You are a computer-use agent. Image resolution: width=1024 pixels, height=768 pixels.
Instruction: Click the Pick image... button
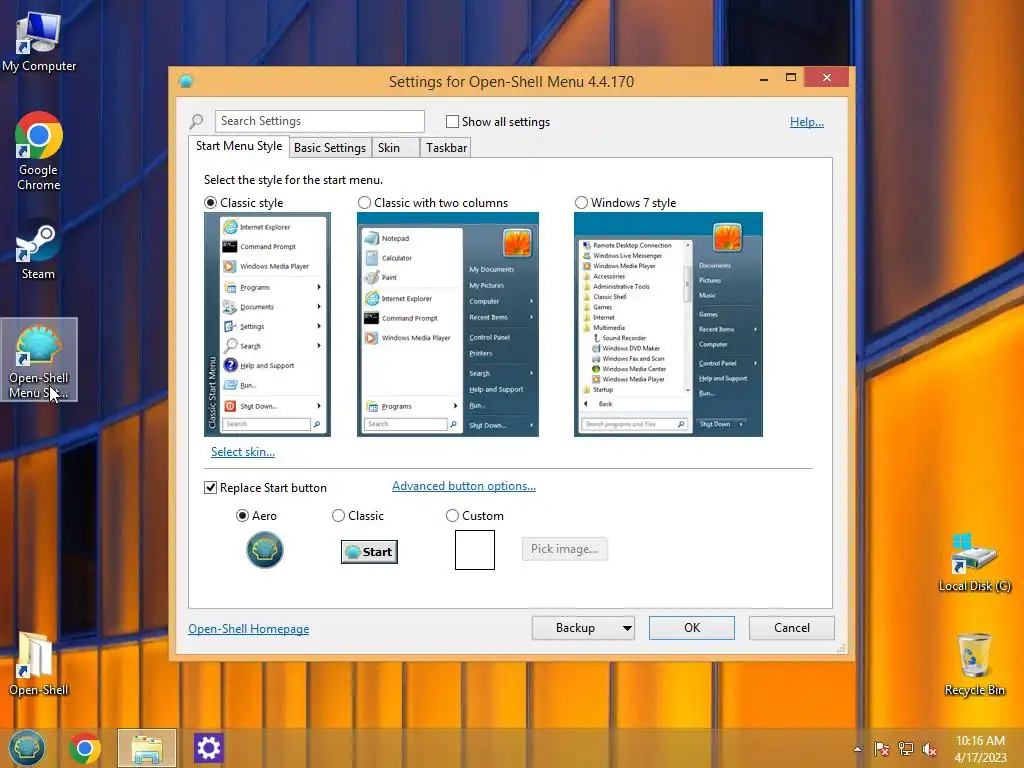pos(564,549)
